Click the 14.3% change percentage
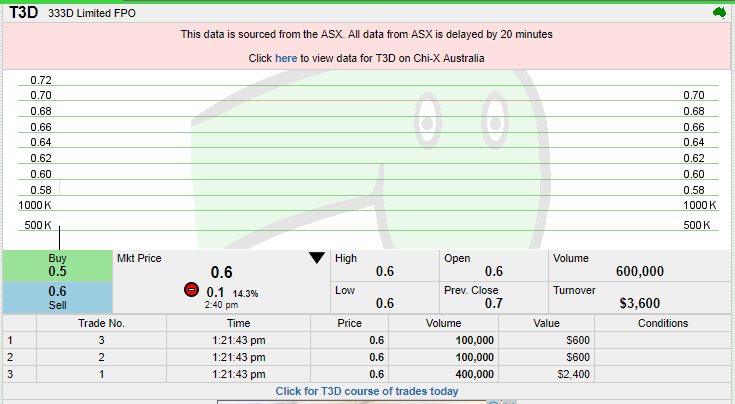This screenshot has height=404, width=735. pyautogui.click(x=245, y=294)
